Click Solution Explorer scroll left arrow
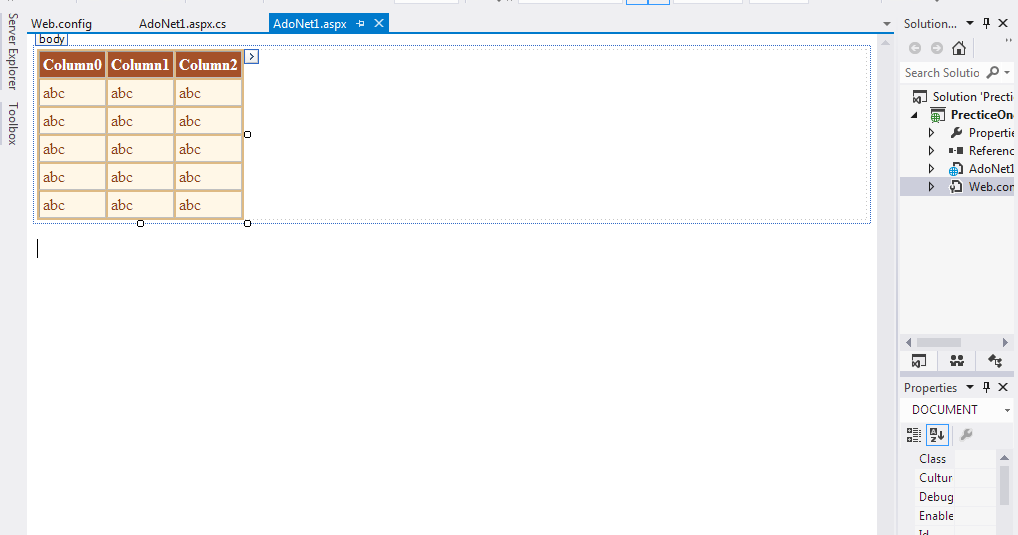Screen dimensions: 1018x535 (908, 342)
